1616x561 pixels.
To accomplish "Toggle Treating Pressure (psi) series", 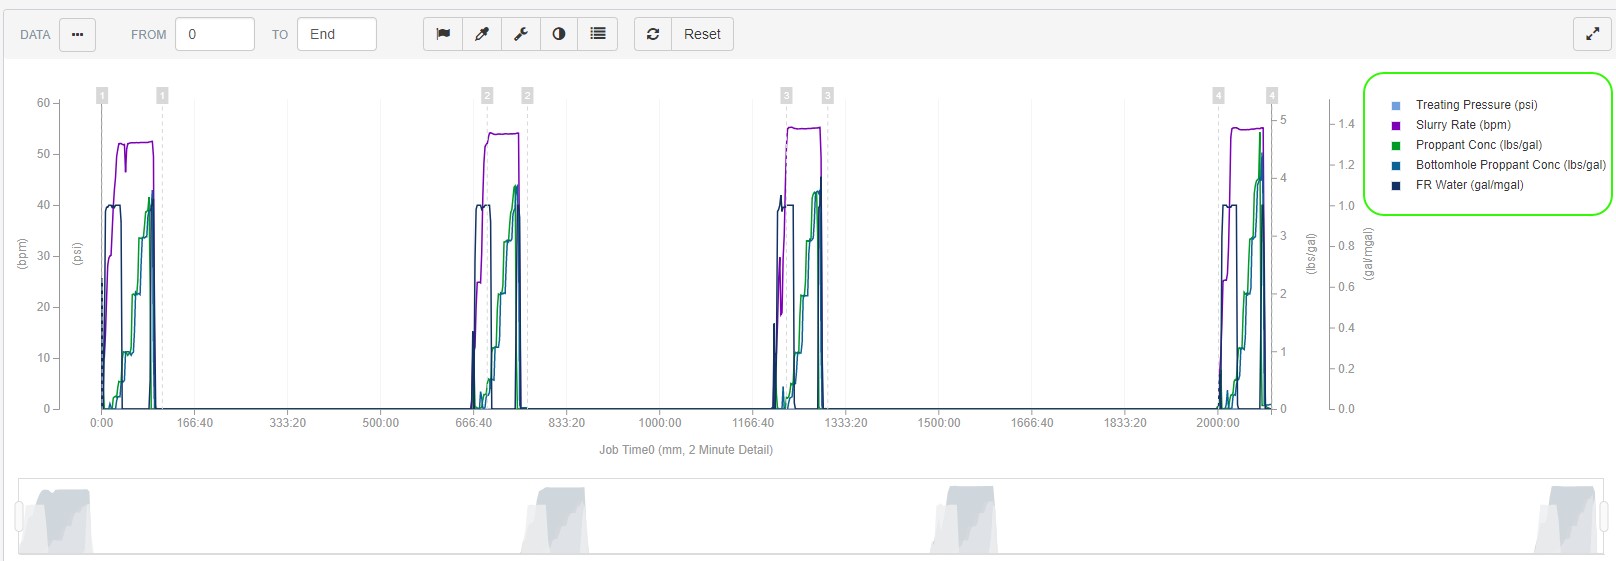I will 1476,105.
